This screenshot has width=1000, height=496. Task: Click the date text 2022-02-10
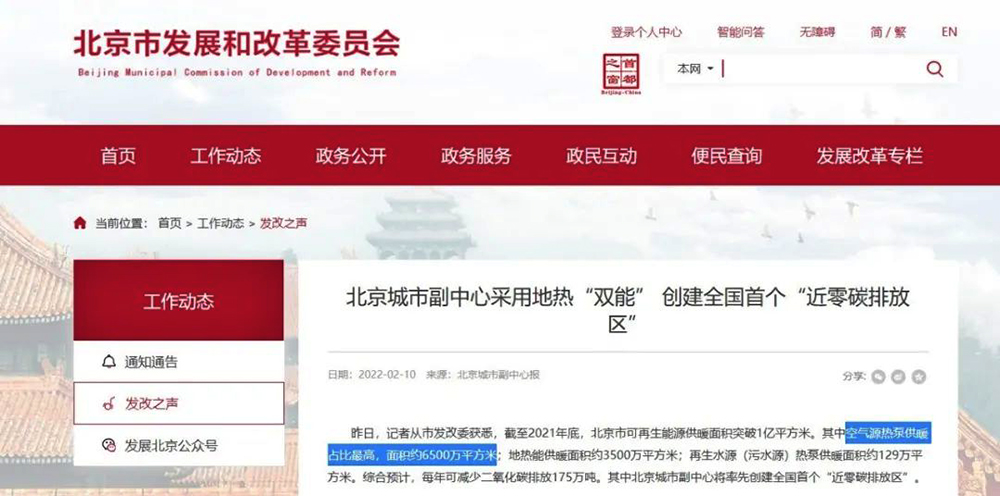pyautogui.click(x=387, y=375)
